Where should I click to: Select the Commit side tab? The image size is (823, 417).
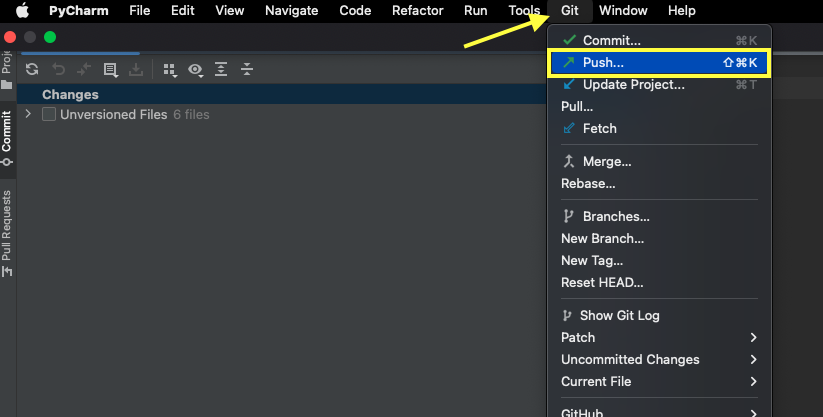7,138
